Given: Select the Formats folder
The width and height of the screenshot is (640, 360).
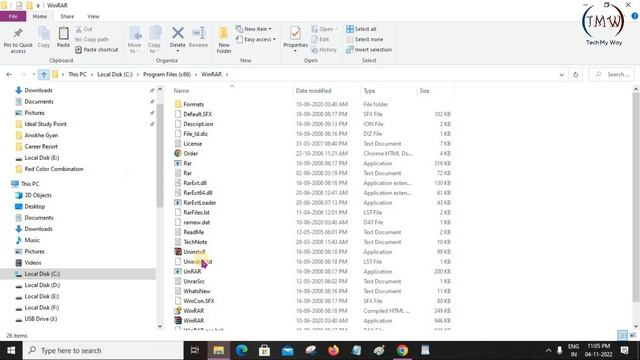Looking at the screenshot, I should [x=193, y=104].
